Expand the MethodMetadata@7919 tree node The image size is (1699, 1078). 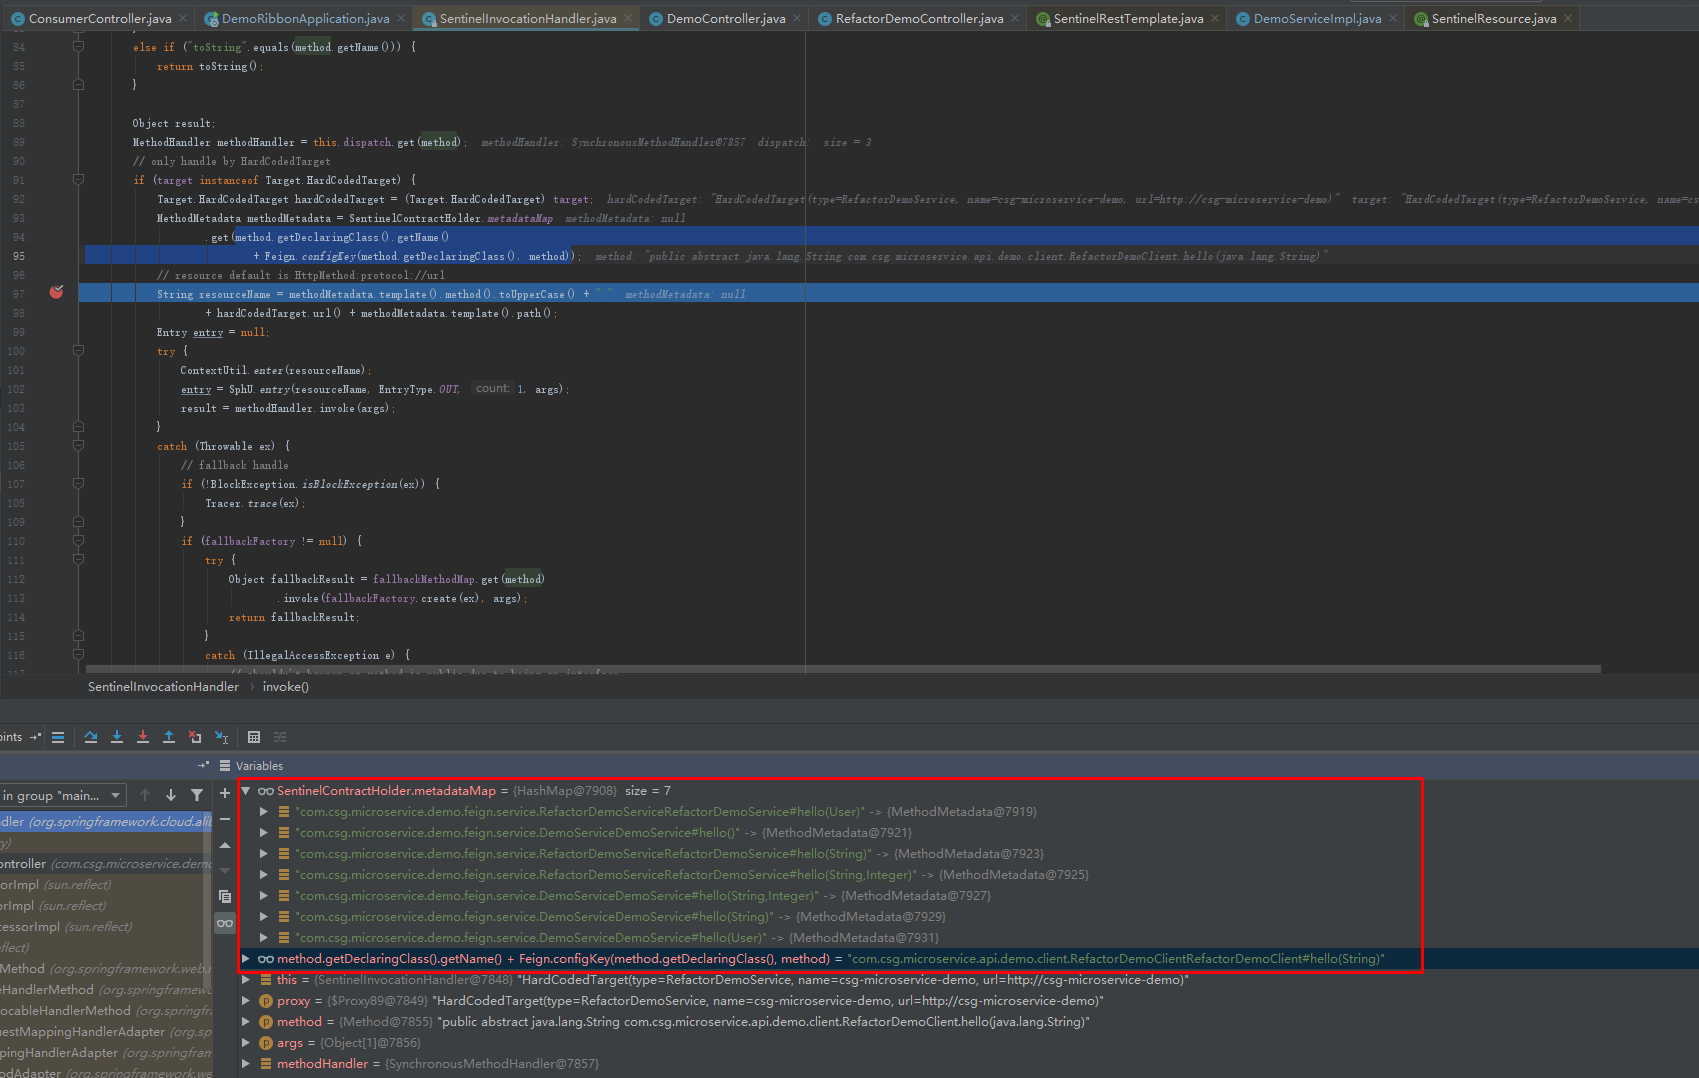pos(263,811)
